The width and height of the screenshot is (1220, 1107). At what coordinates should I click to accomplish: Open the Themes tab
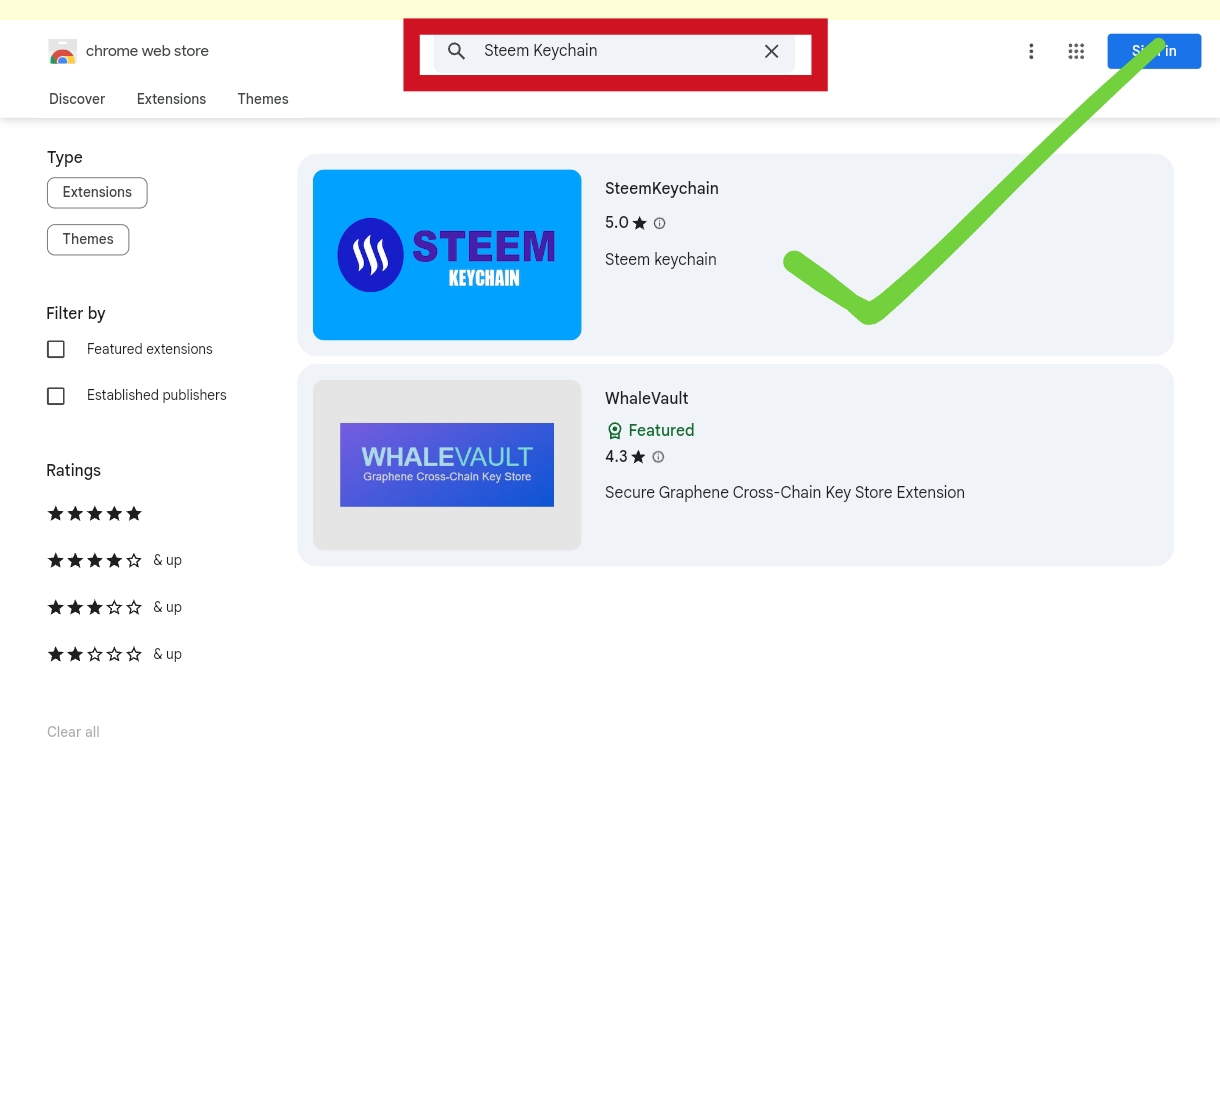263,99
